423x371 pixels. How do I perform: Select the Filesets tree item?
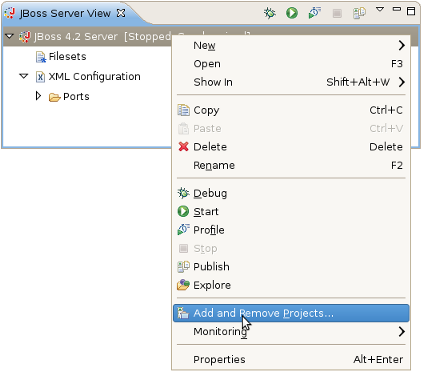[x=67, y=56]
